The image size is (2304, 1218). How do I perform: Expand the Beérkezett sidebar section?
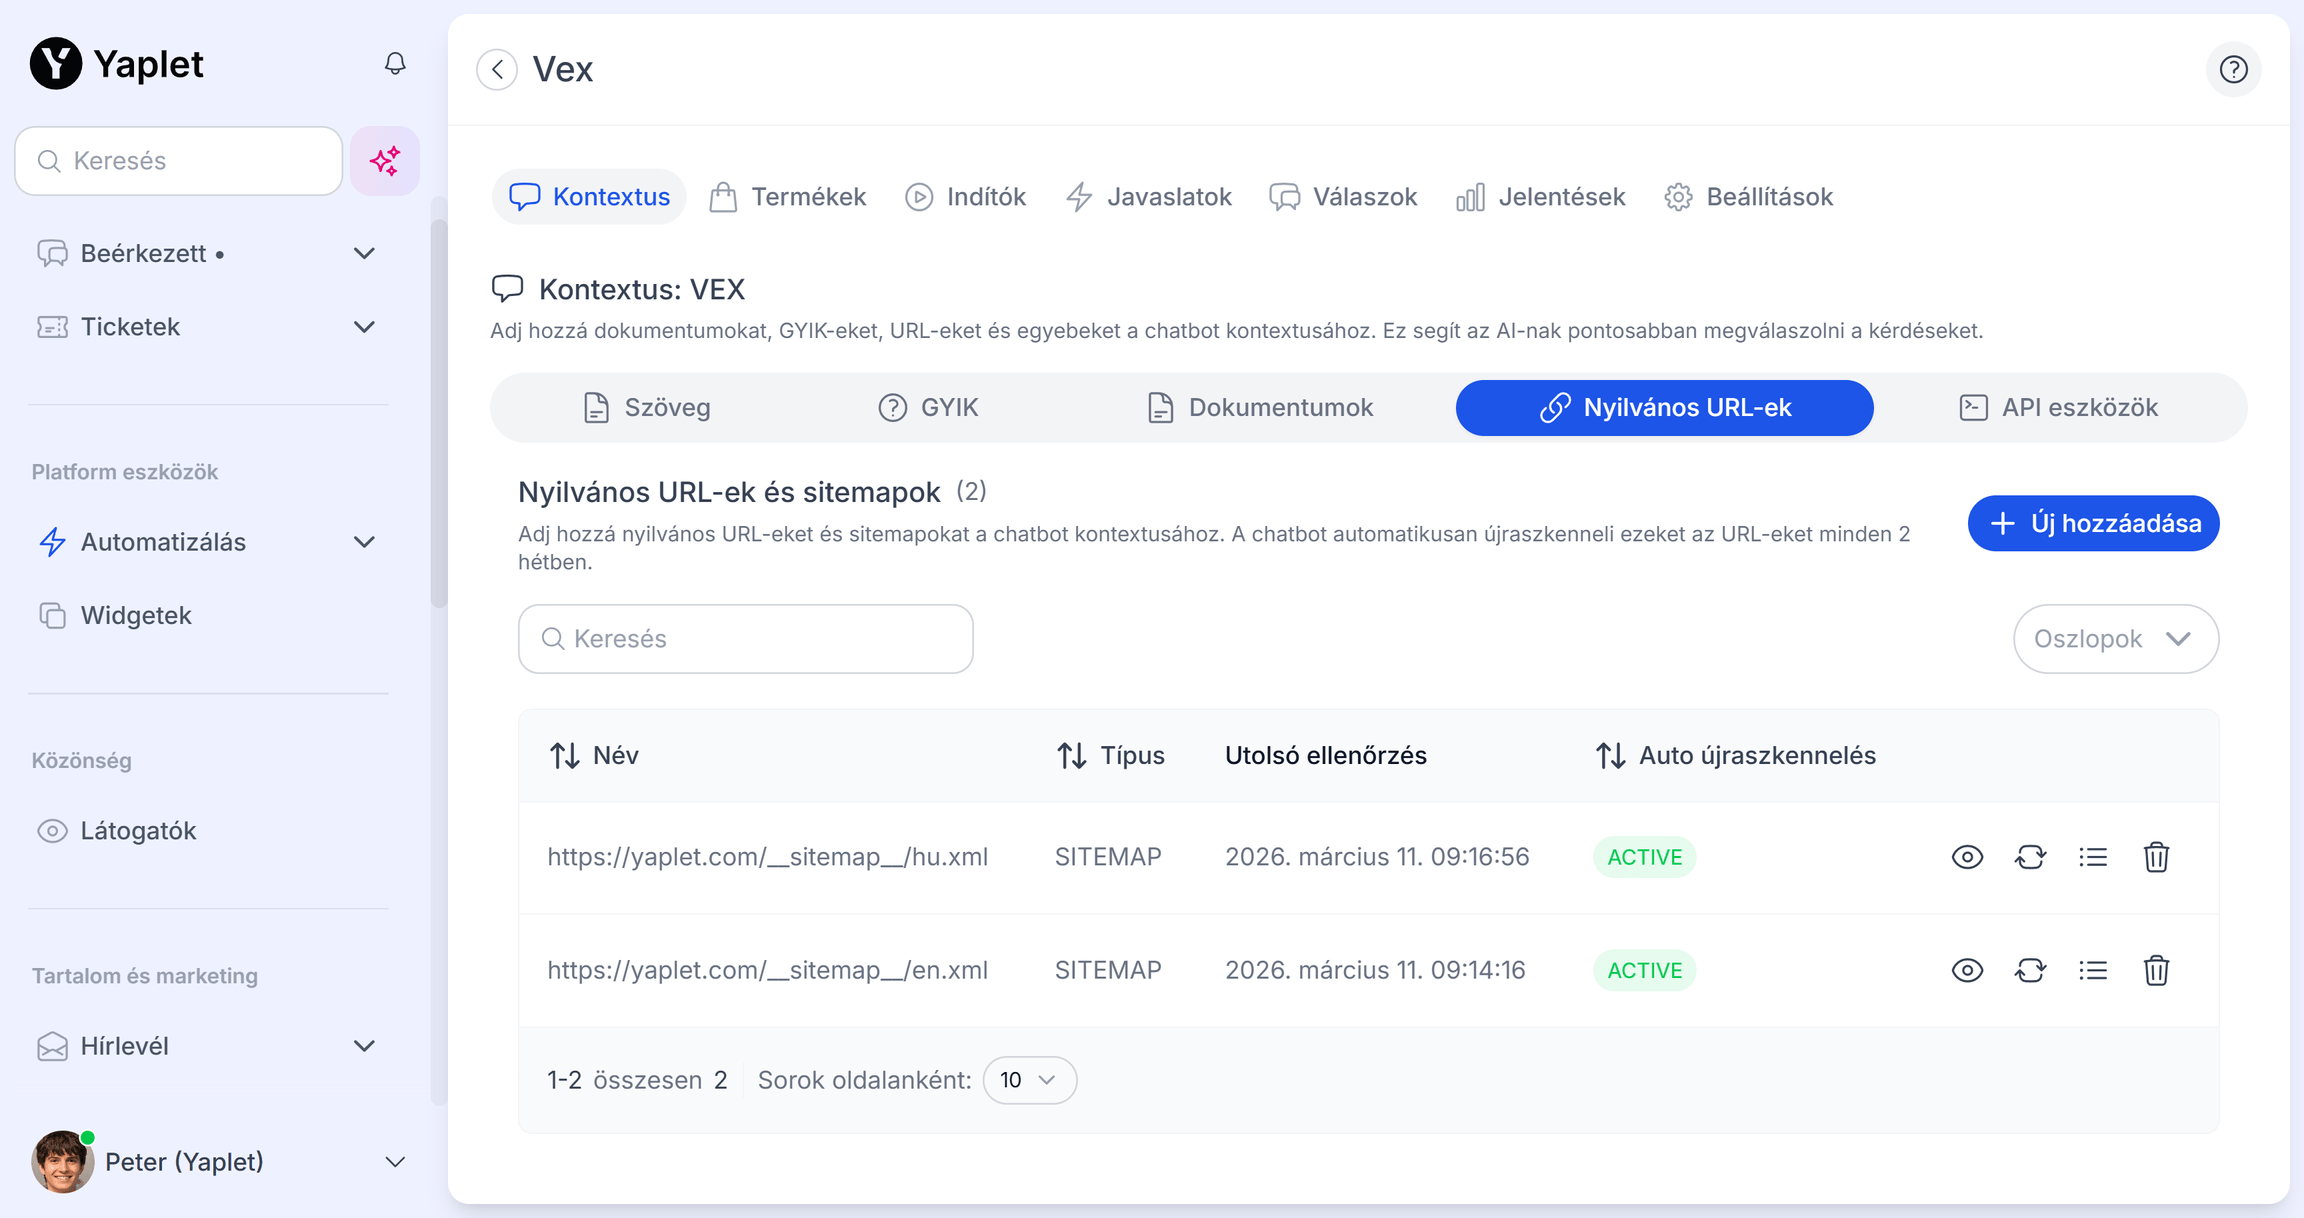tap(364, 254)
